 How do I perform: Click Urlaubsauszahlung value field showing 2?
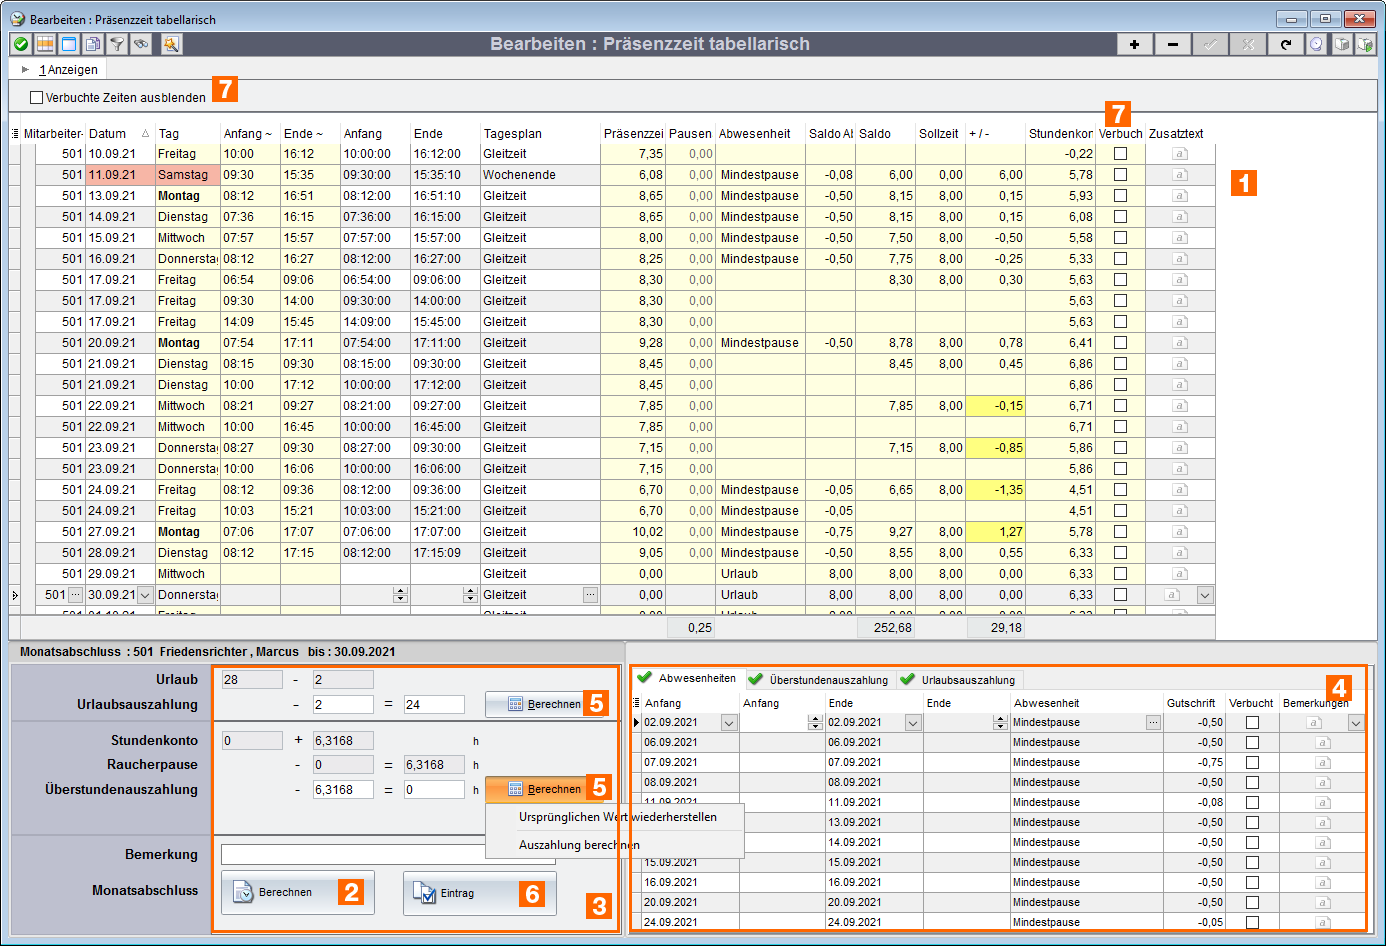[343, 704]
